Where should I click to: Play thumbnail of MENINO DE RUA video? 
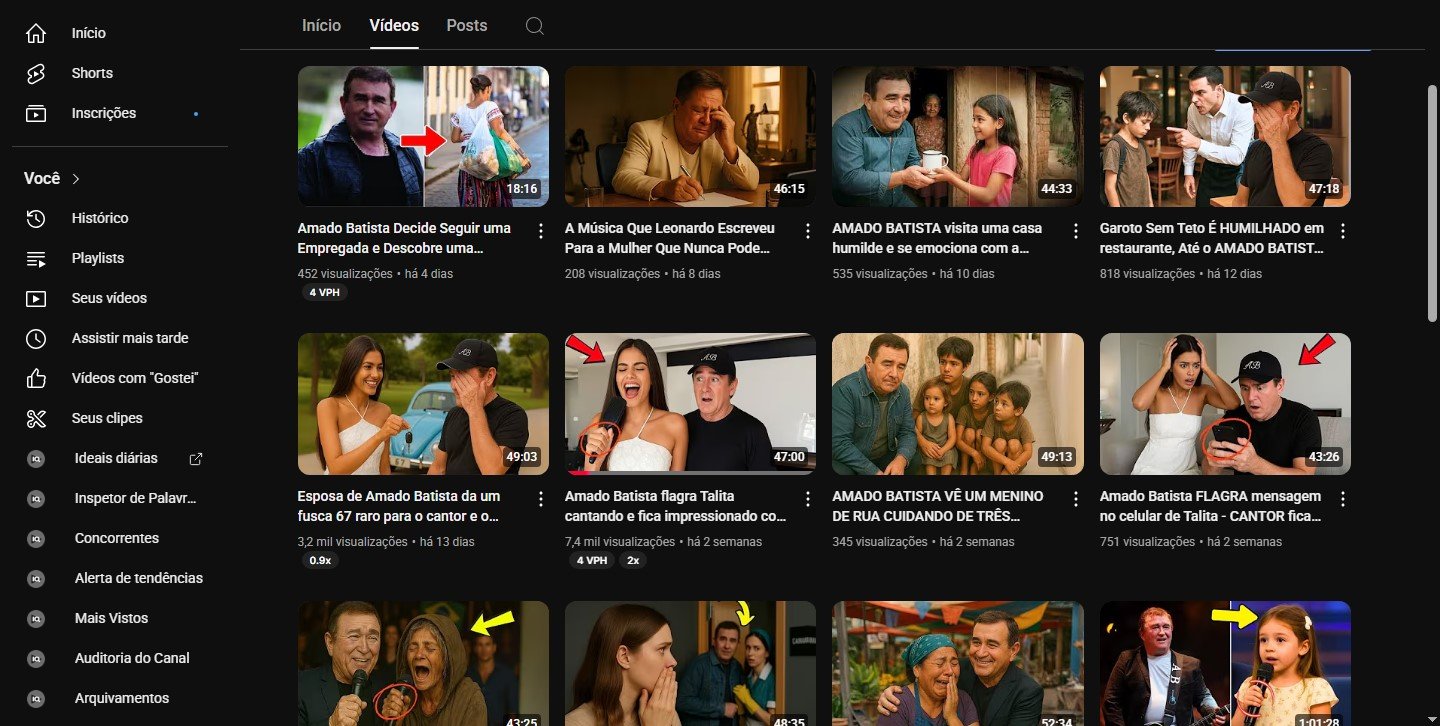957,404
